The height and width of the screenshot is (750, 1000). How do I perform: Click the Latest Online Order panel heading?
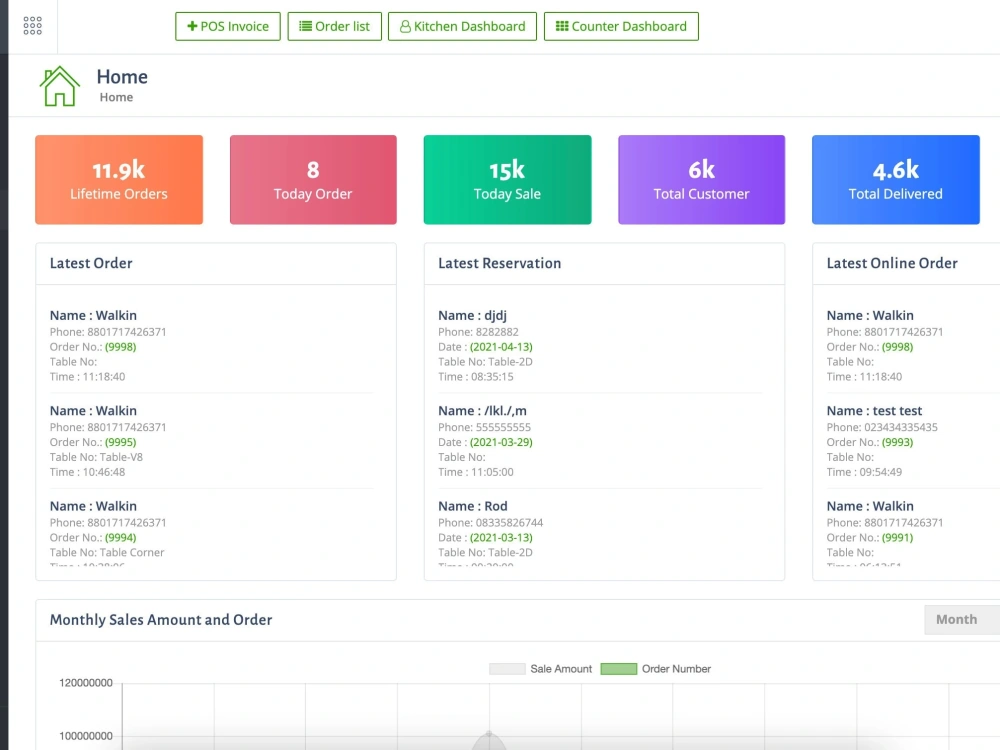(892, 263)
